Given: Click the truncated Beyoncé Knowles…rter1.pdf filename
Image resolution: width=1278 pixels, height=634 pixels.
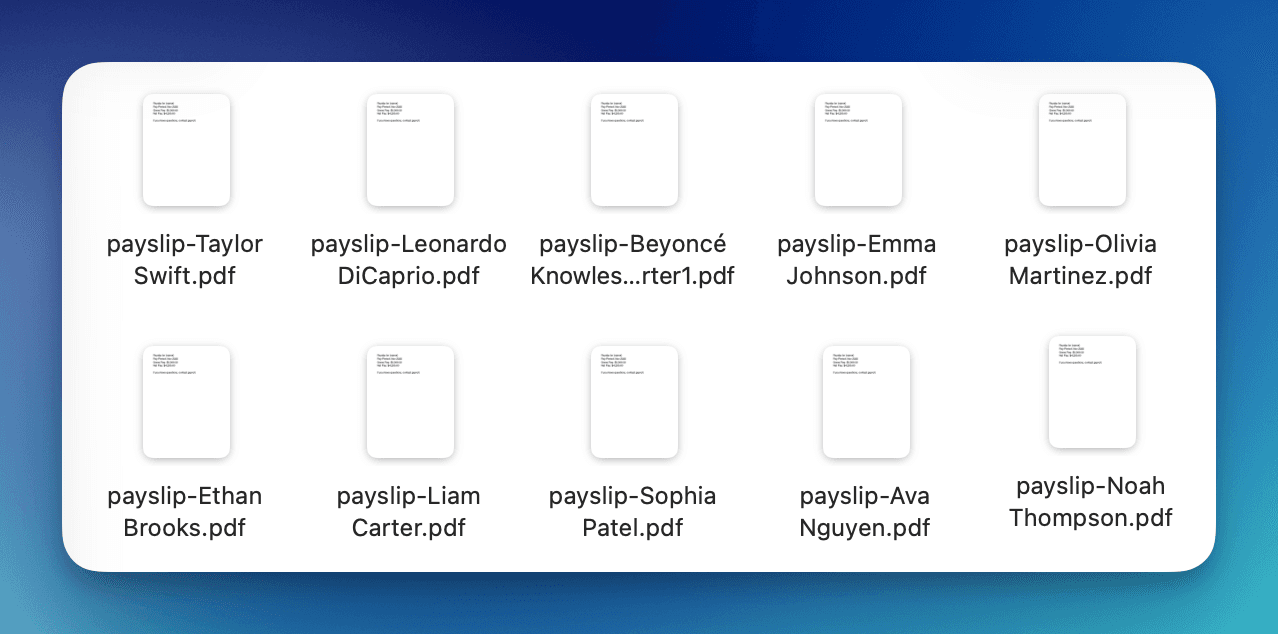Looking at the screenshot, I should click(x=633, y=260).
